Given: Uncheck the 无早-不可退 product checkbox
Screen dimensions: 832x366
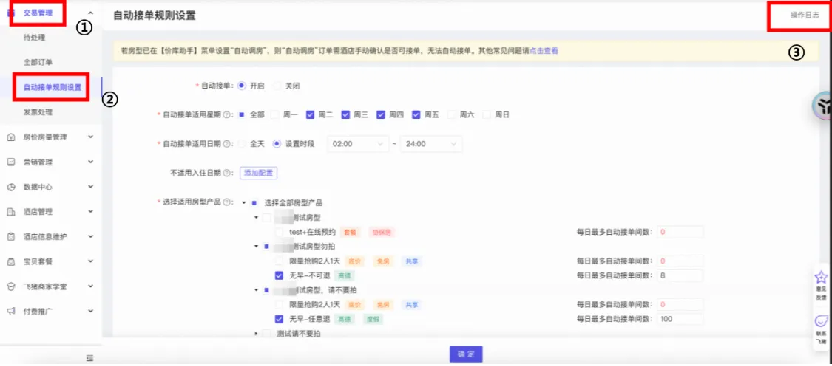Looking at the screenshot, I should (279, 276).
